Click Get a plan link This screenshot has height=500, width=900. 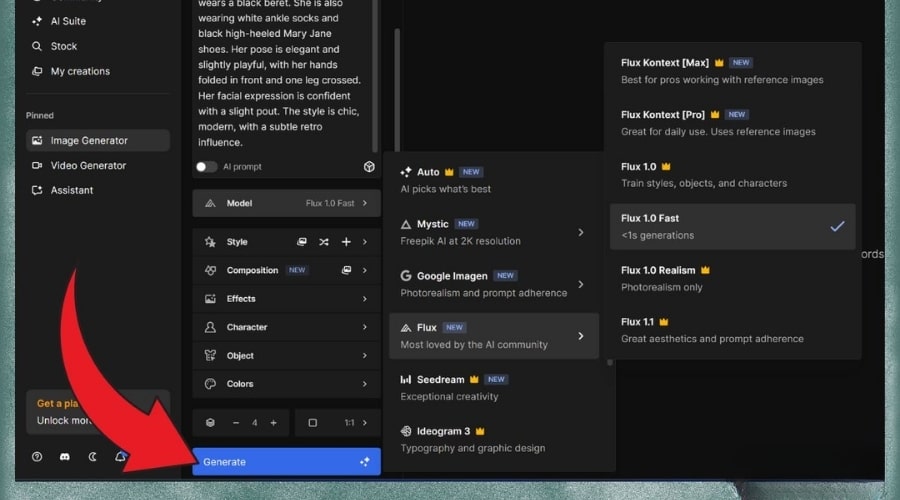coord(57,404)
